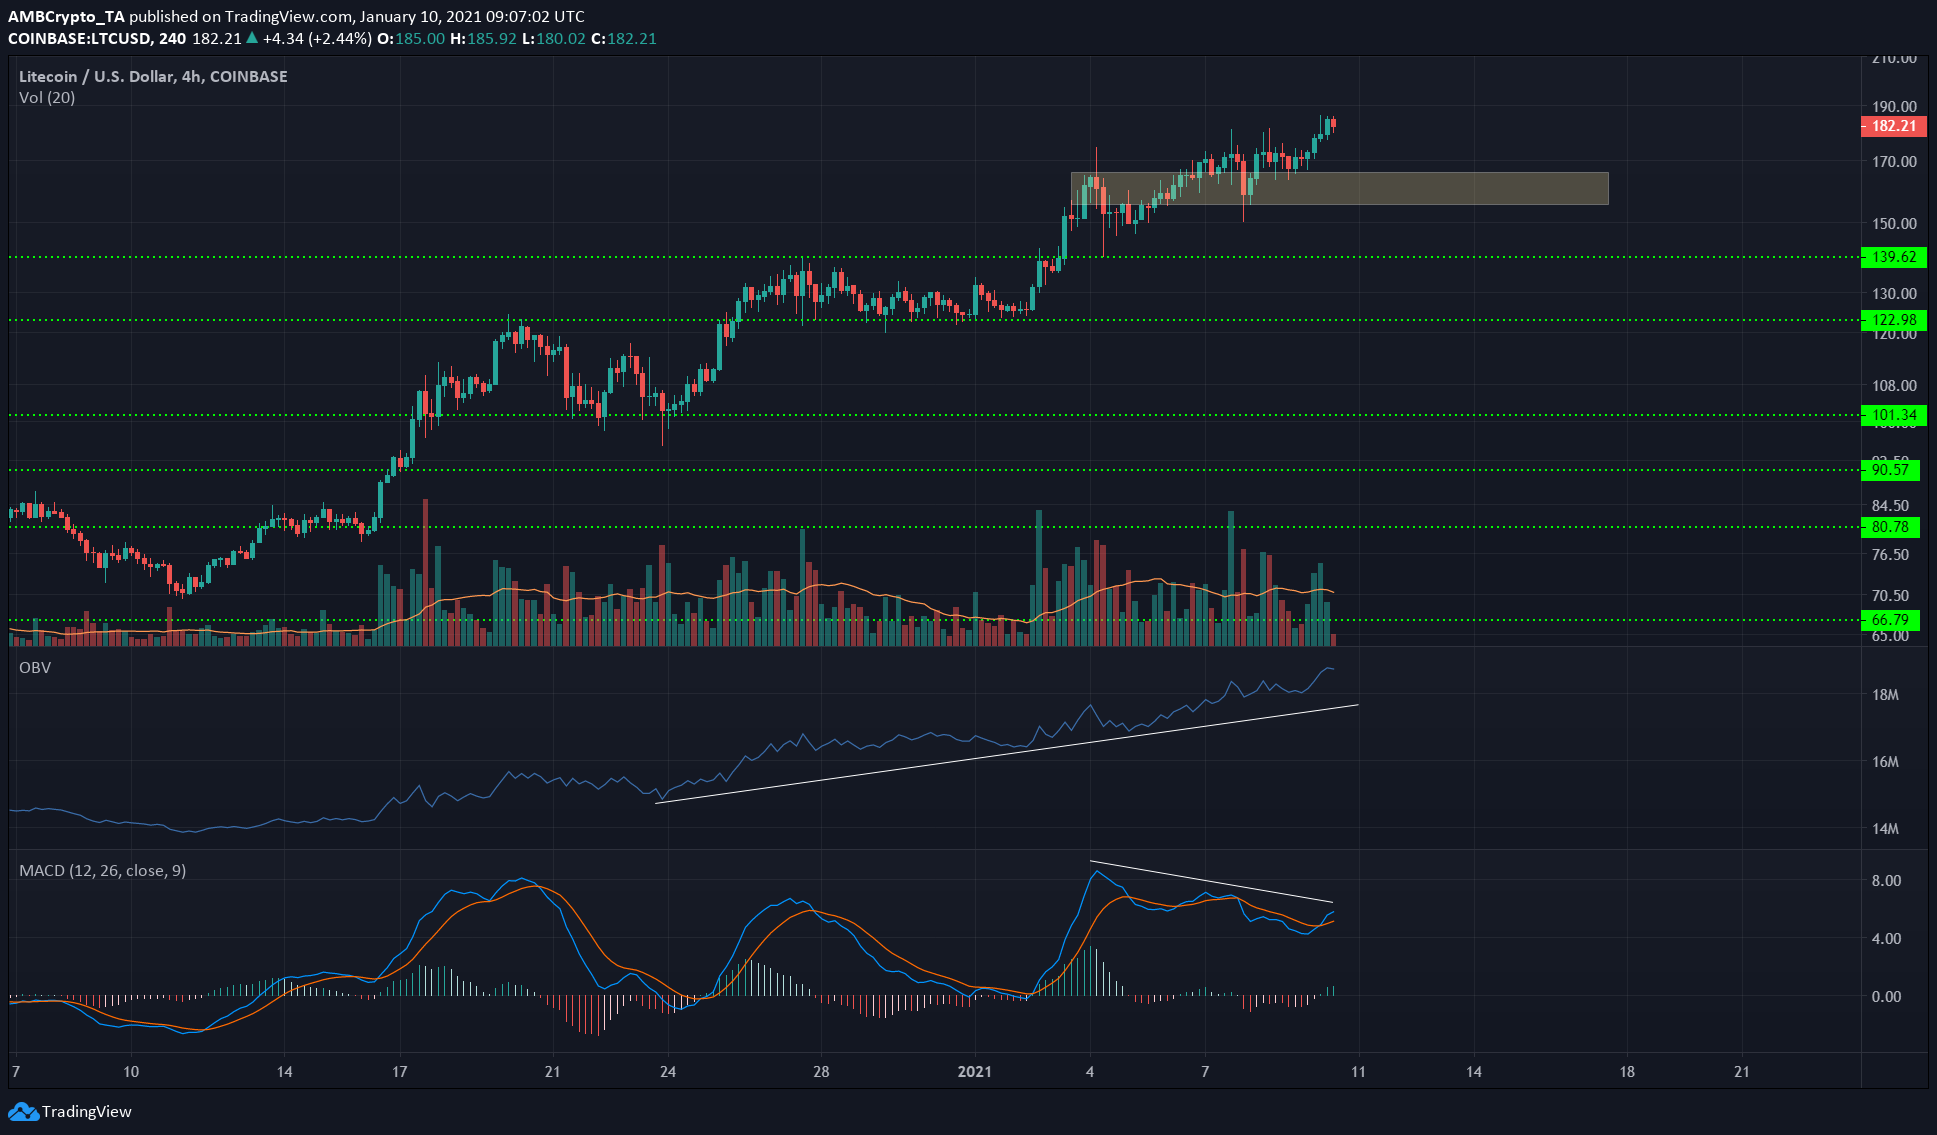1937x1135 pixels.
Task: Click the 66.79 price level label
Action: pos(1890,620)
